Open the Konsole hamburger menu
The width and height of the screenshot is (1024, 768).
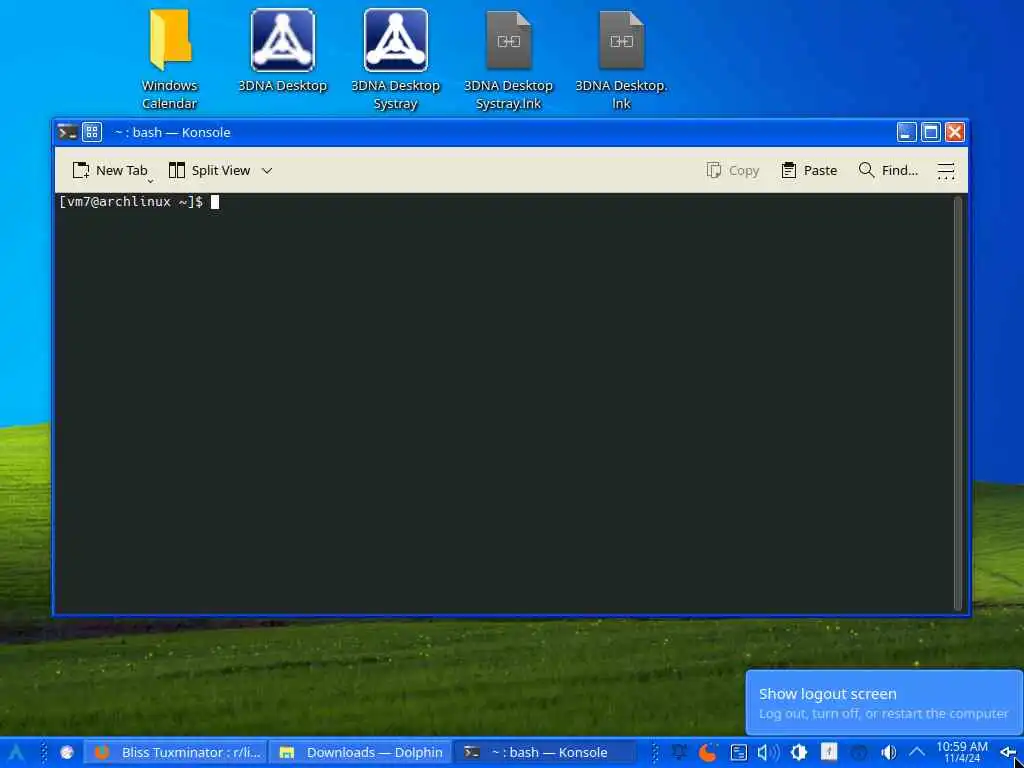coord(946,170)
